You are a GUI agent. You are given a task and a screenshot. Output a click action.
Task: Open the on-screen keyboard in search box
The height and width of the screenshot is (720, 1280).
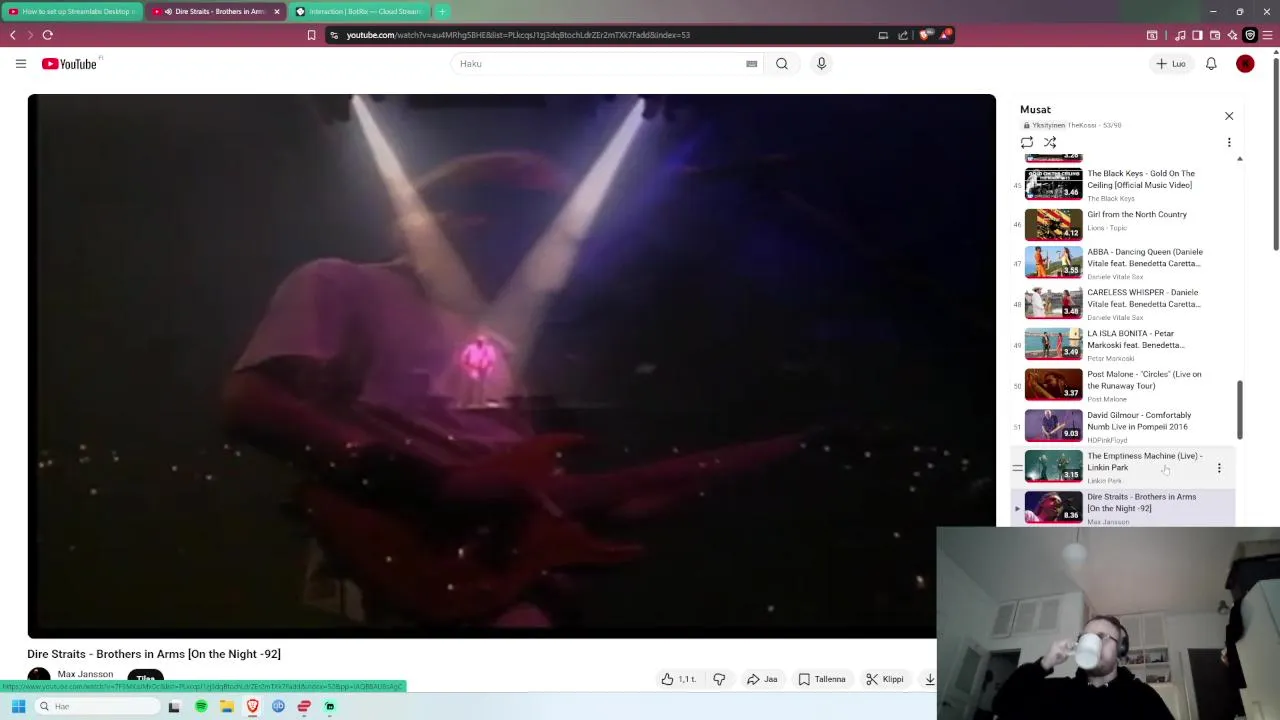[751, 64]
